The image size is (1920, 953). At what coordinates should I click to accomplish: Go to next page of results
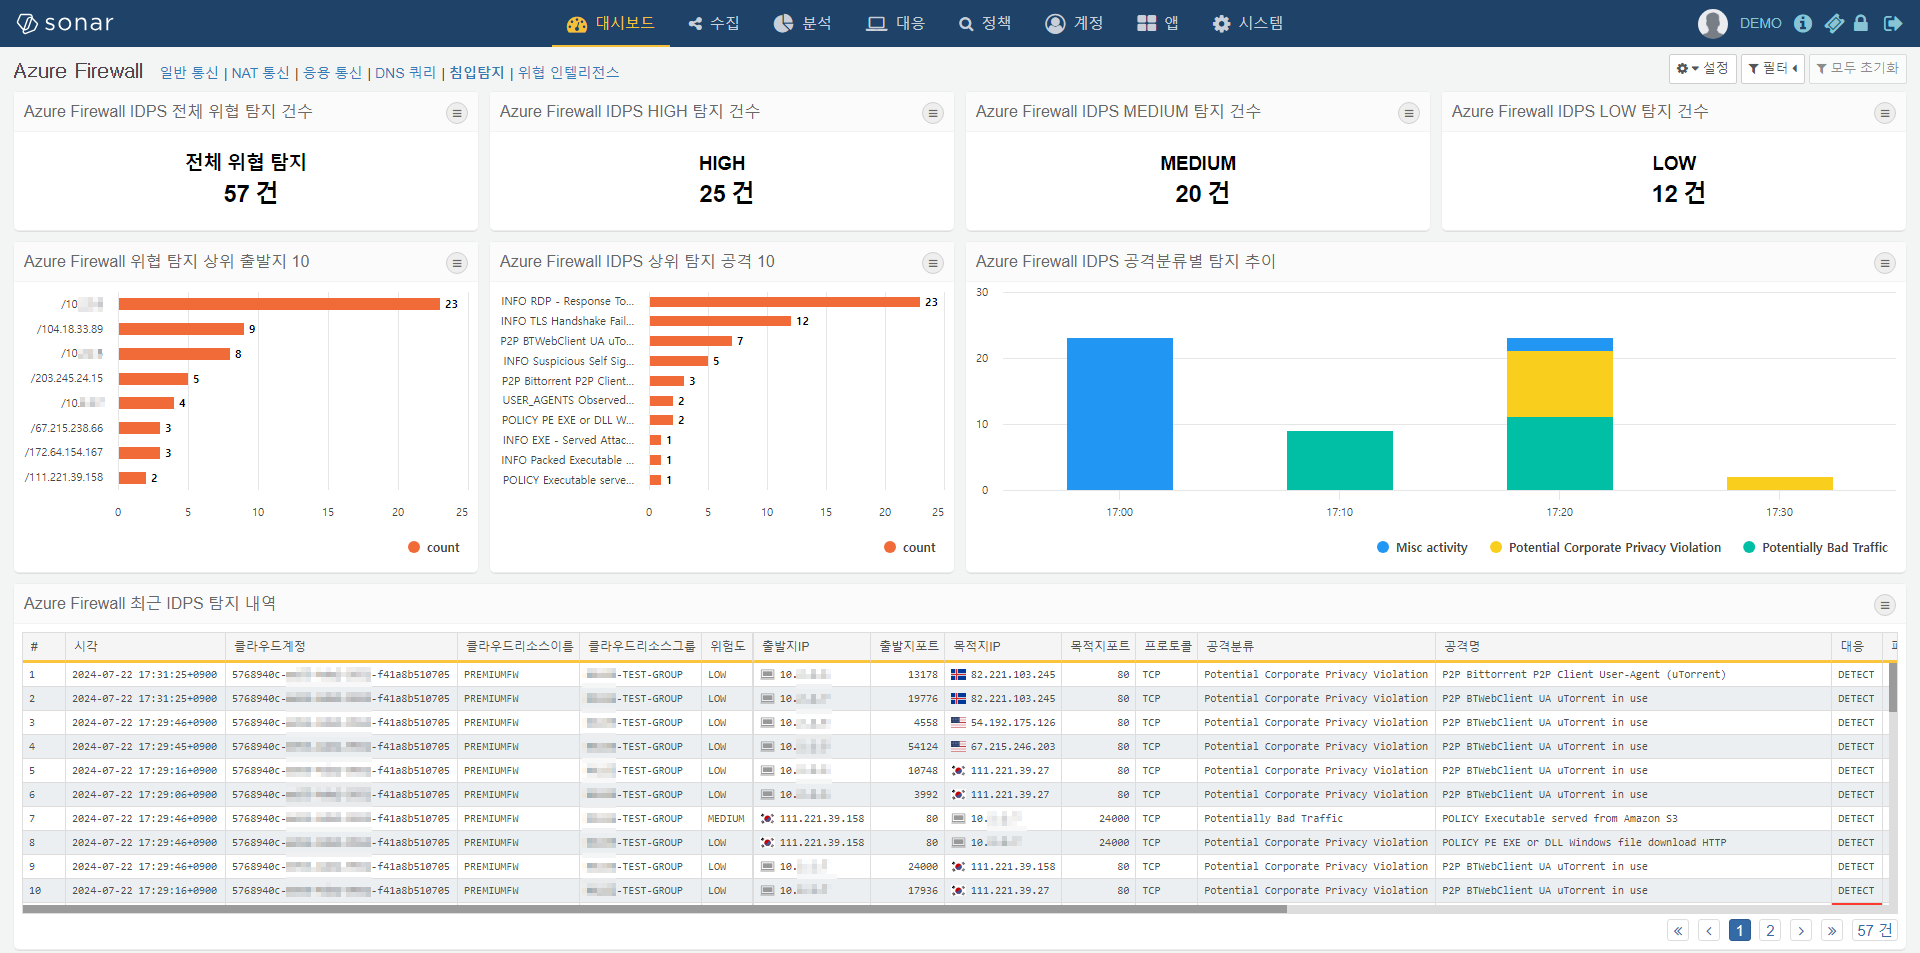(1801, 930)
